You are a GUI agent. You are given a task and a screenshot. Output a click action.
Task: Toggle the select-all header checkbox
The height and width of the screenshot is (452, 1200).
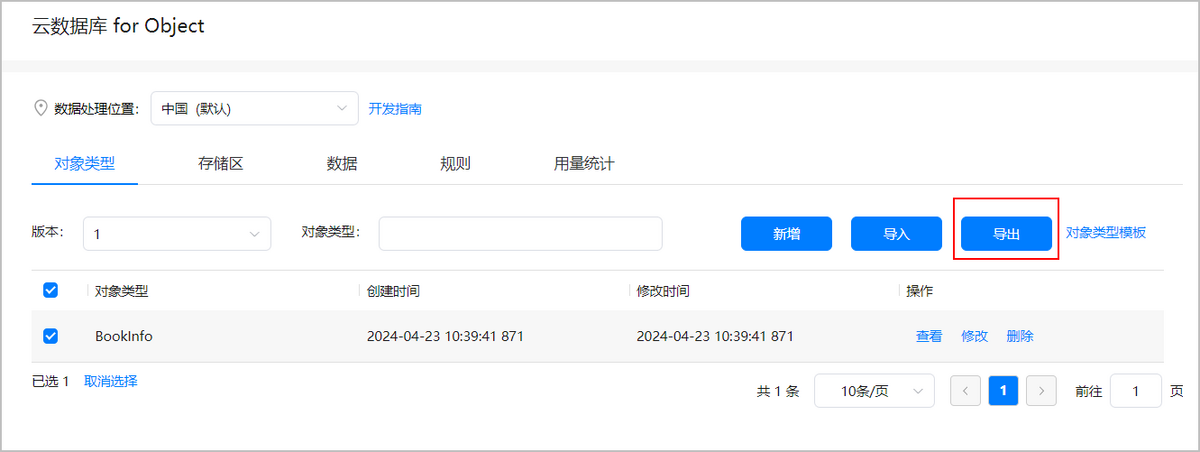(51, 290)
